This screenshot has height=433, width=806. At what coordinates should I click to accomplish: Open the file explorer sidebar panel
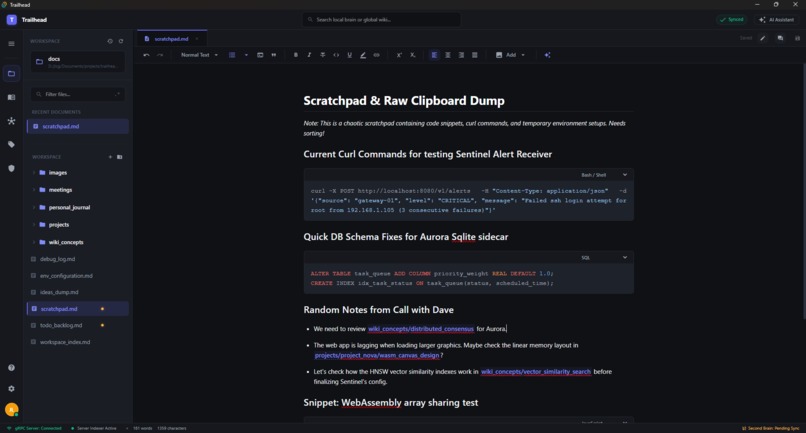11,74
